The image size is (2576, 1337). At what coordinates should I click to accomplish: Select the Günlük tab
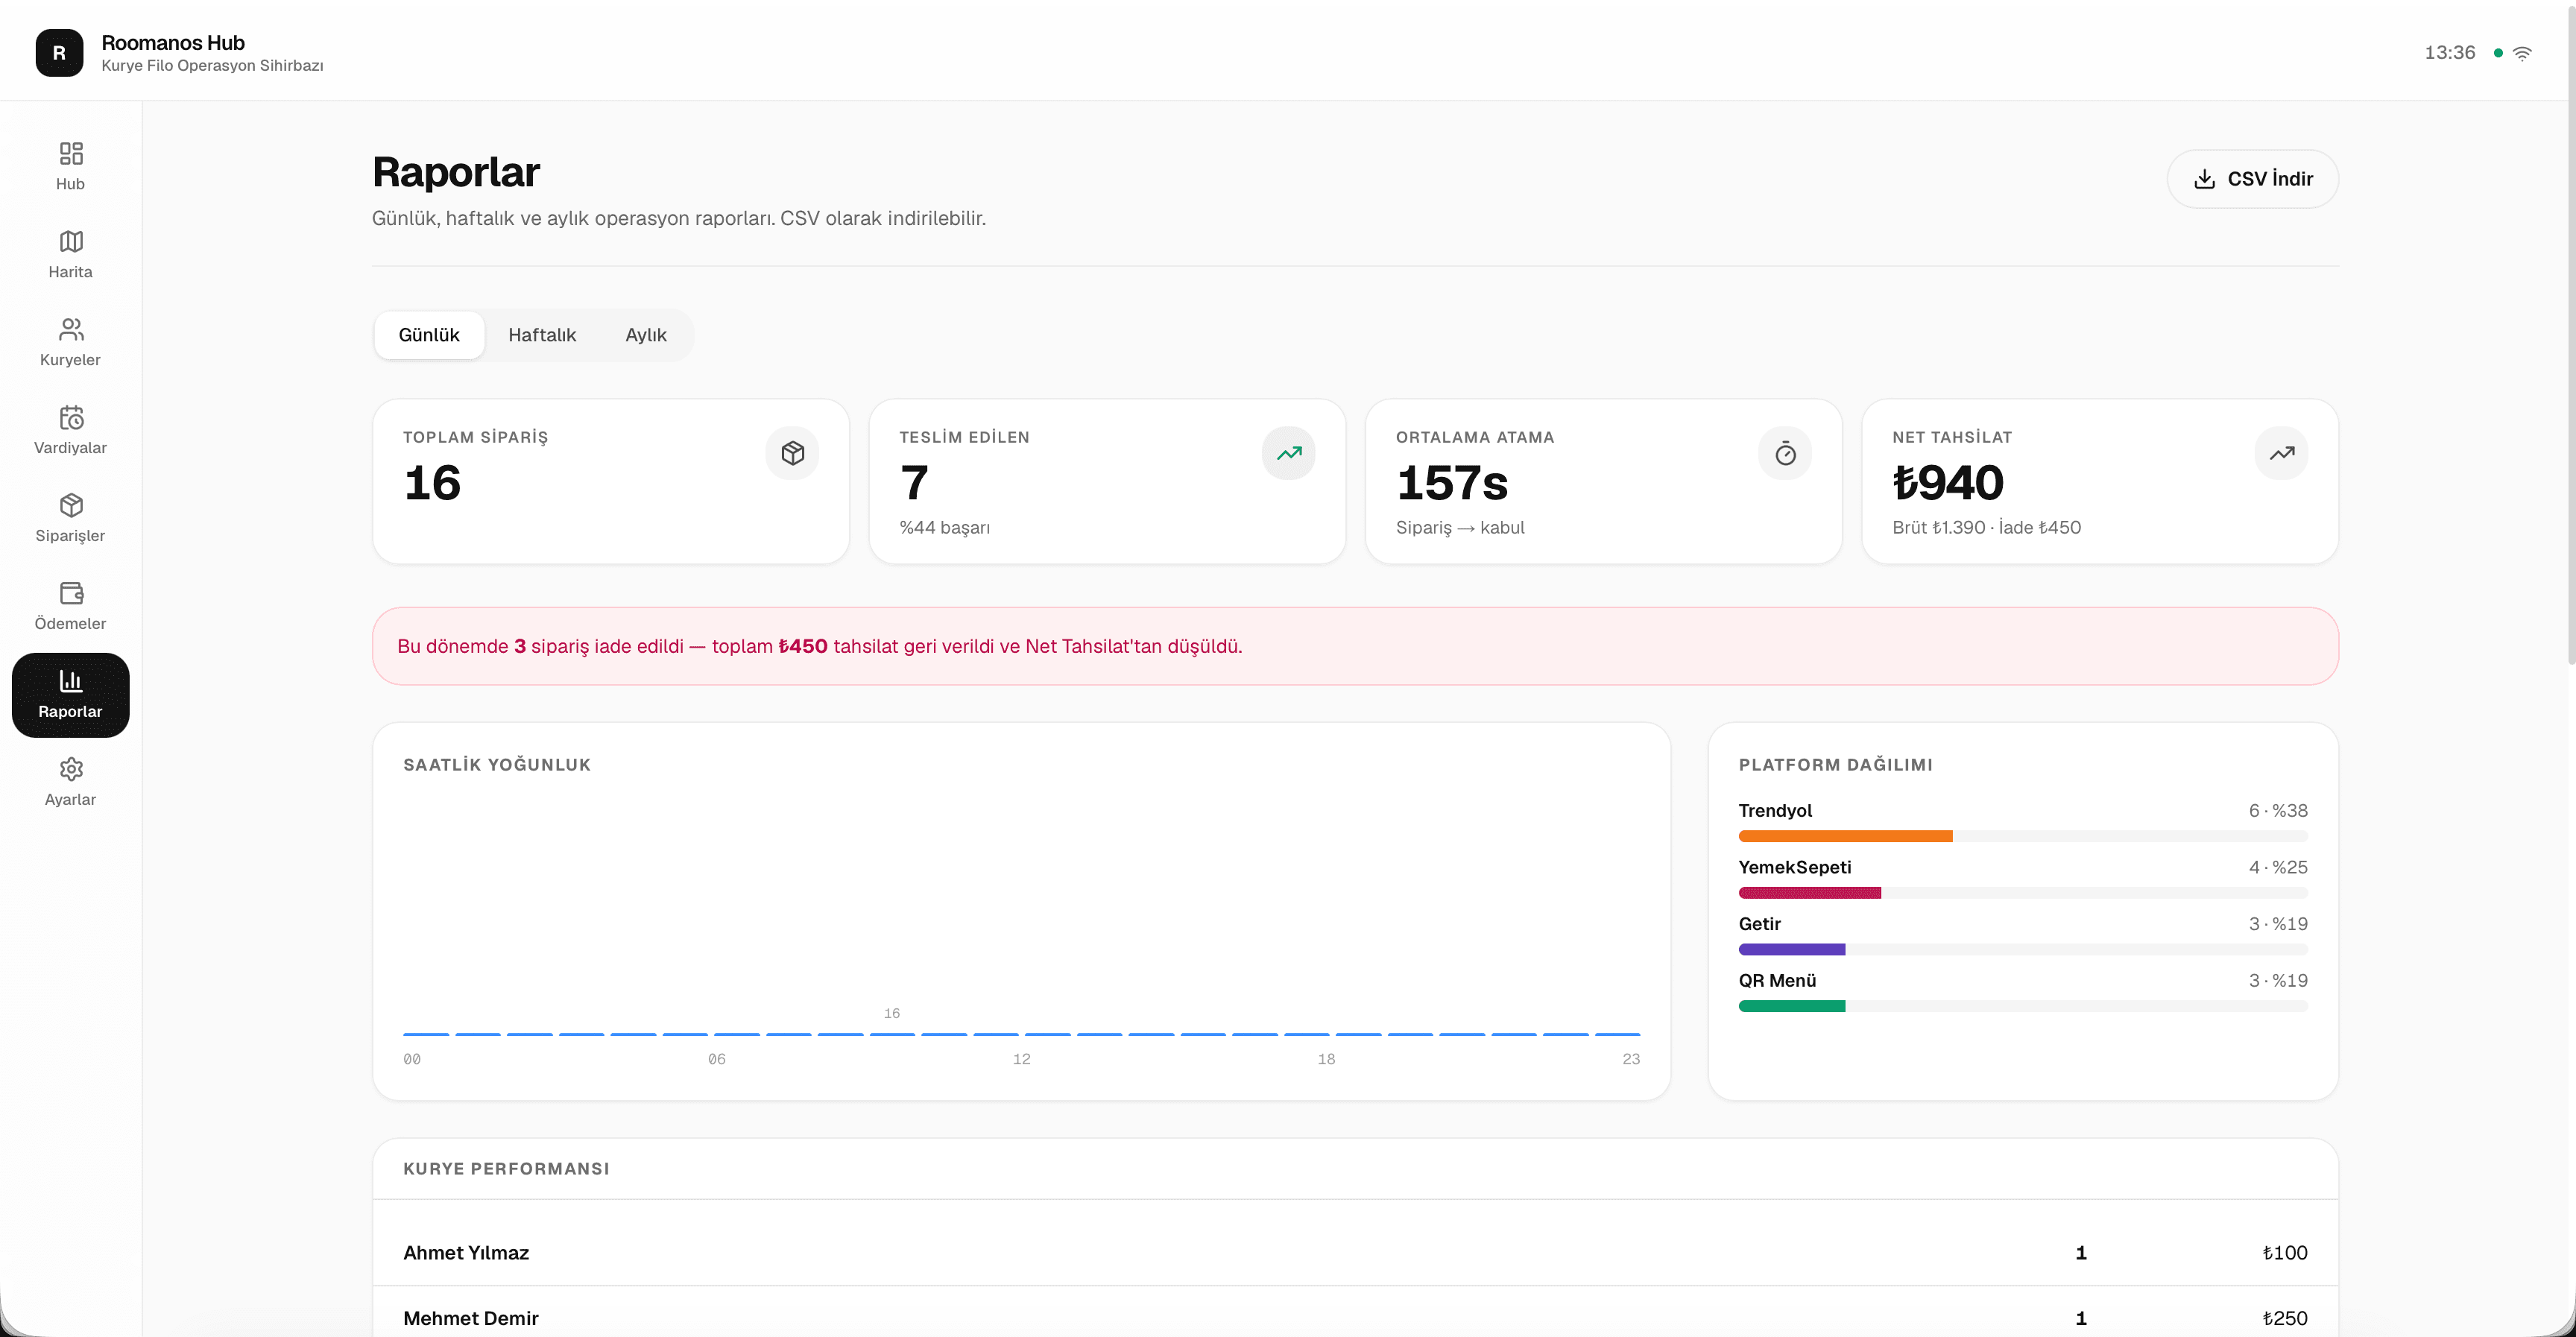[x=429, y=335]
